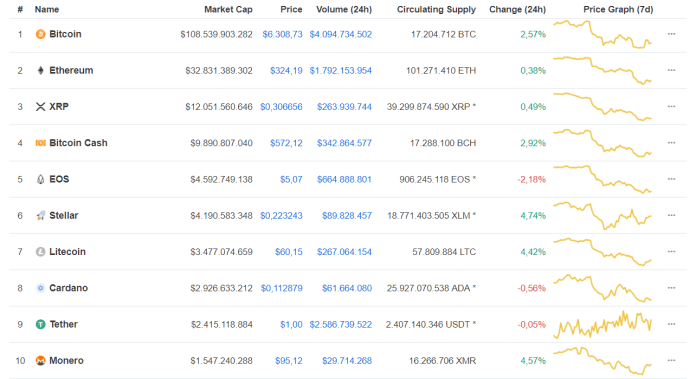Viewport: 696px width, 379px height.
Task: Open Cardano 7-day price graph
Action: [602, 288]
